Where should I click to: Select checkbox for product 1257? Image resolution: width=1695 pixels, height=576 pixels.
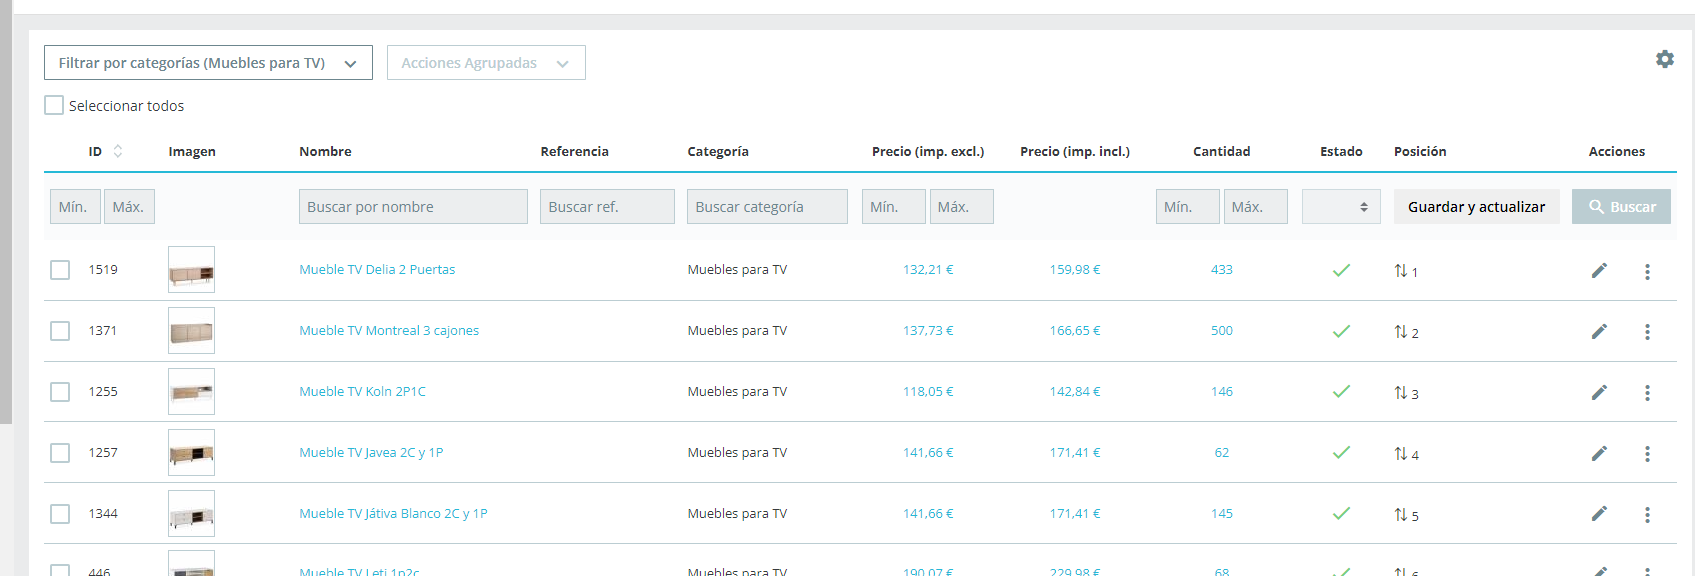coord(60,453)
